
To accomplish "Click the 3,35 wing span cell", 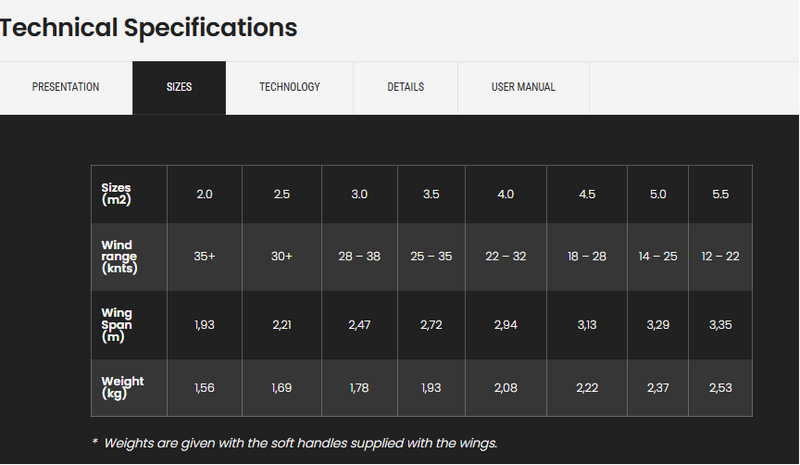I will coord(720,325).
